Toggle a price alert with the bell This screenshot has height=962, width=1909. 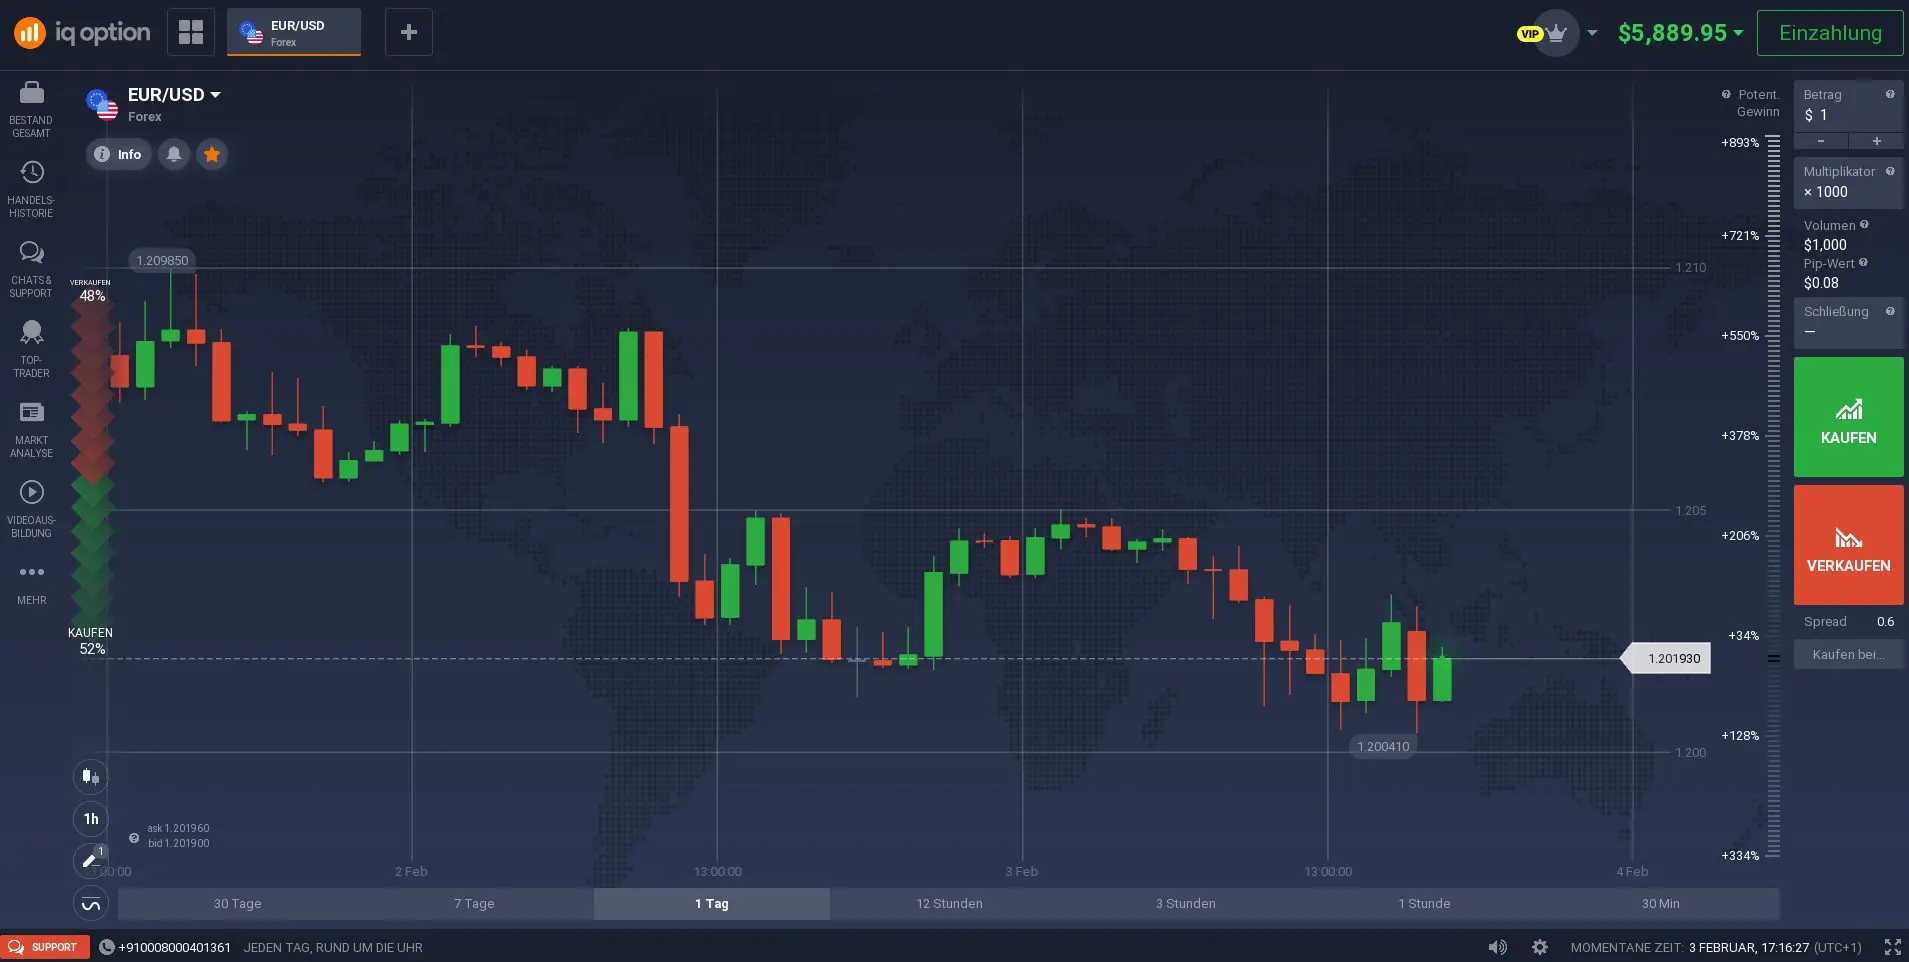click(174, 154)
